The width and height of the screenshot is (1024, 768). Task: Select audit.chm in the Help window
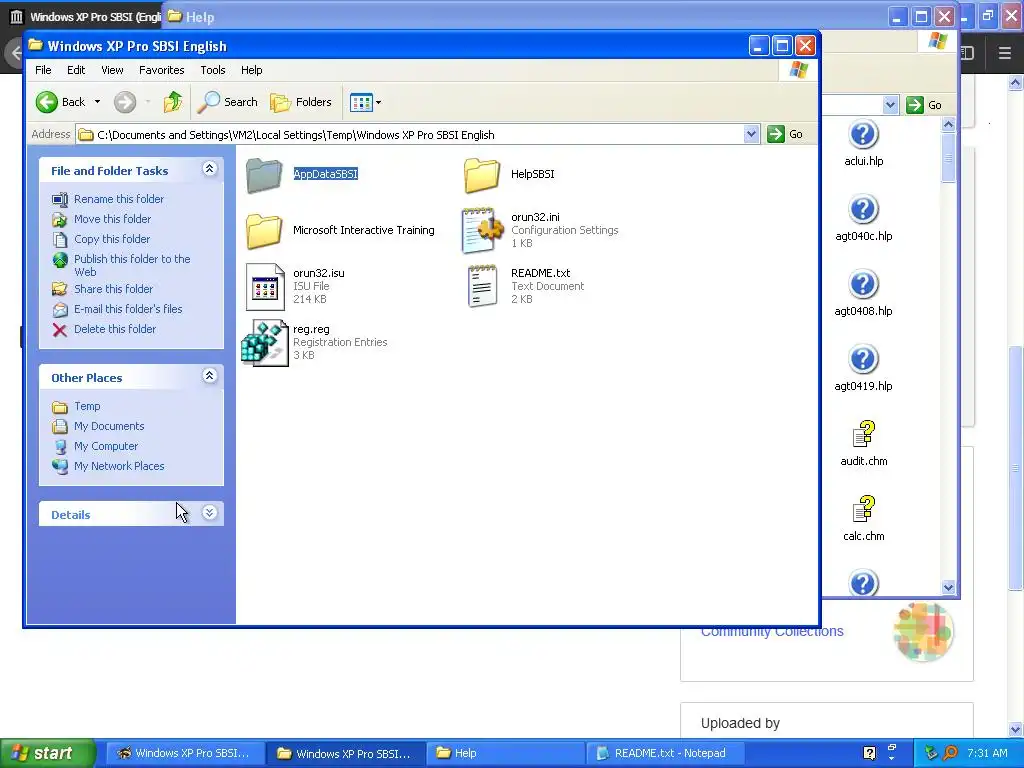(863, 444)
